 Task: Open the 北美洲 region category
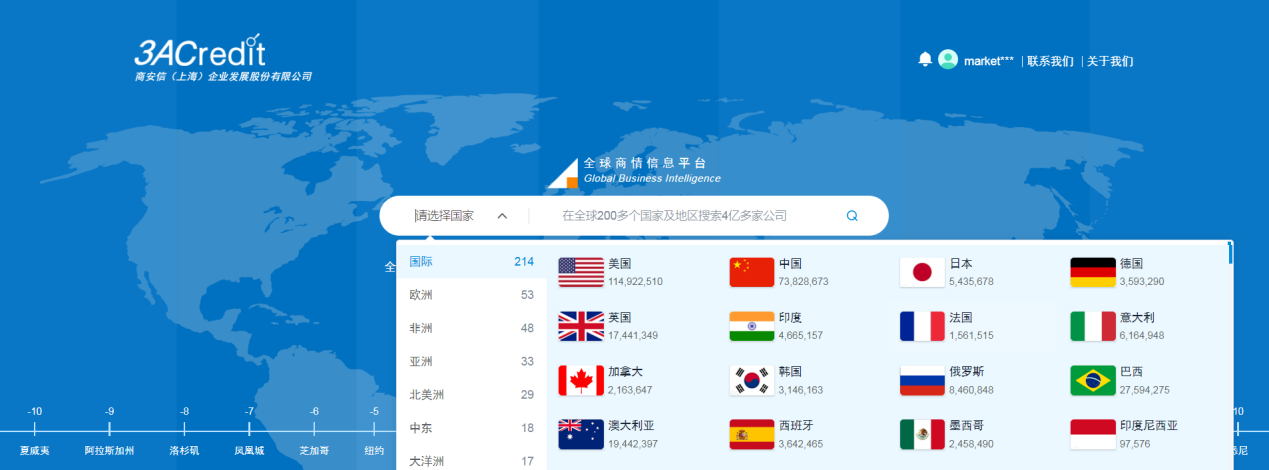[428, 395]
